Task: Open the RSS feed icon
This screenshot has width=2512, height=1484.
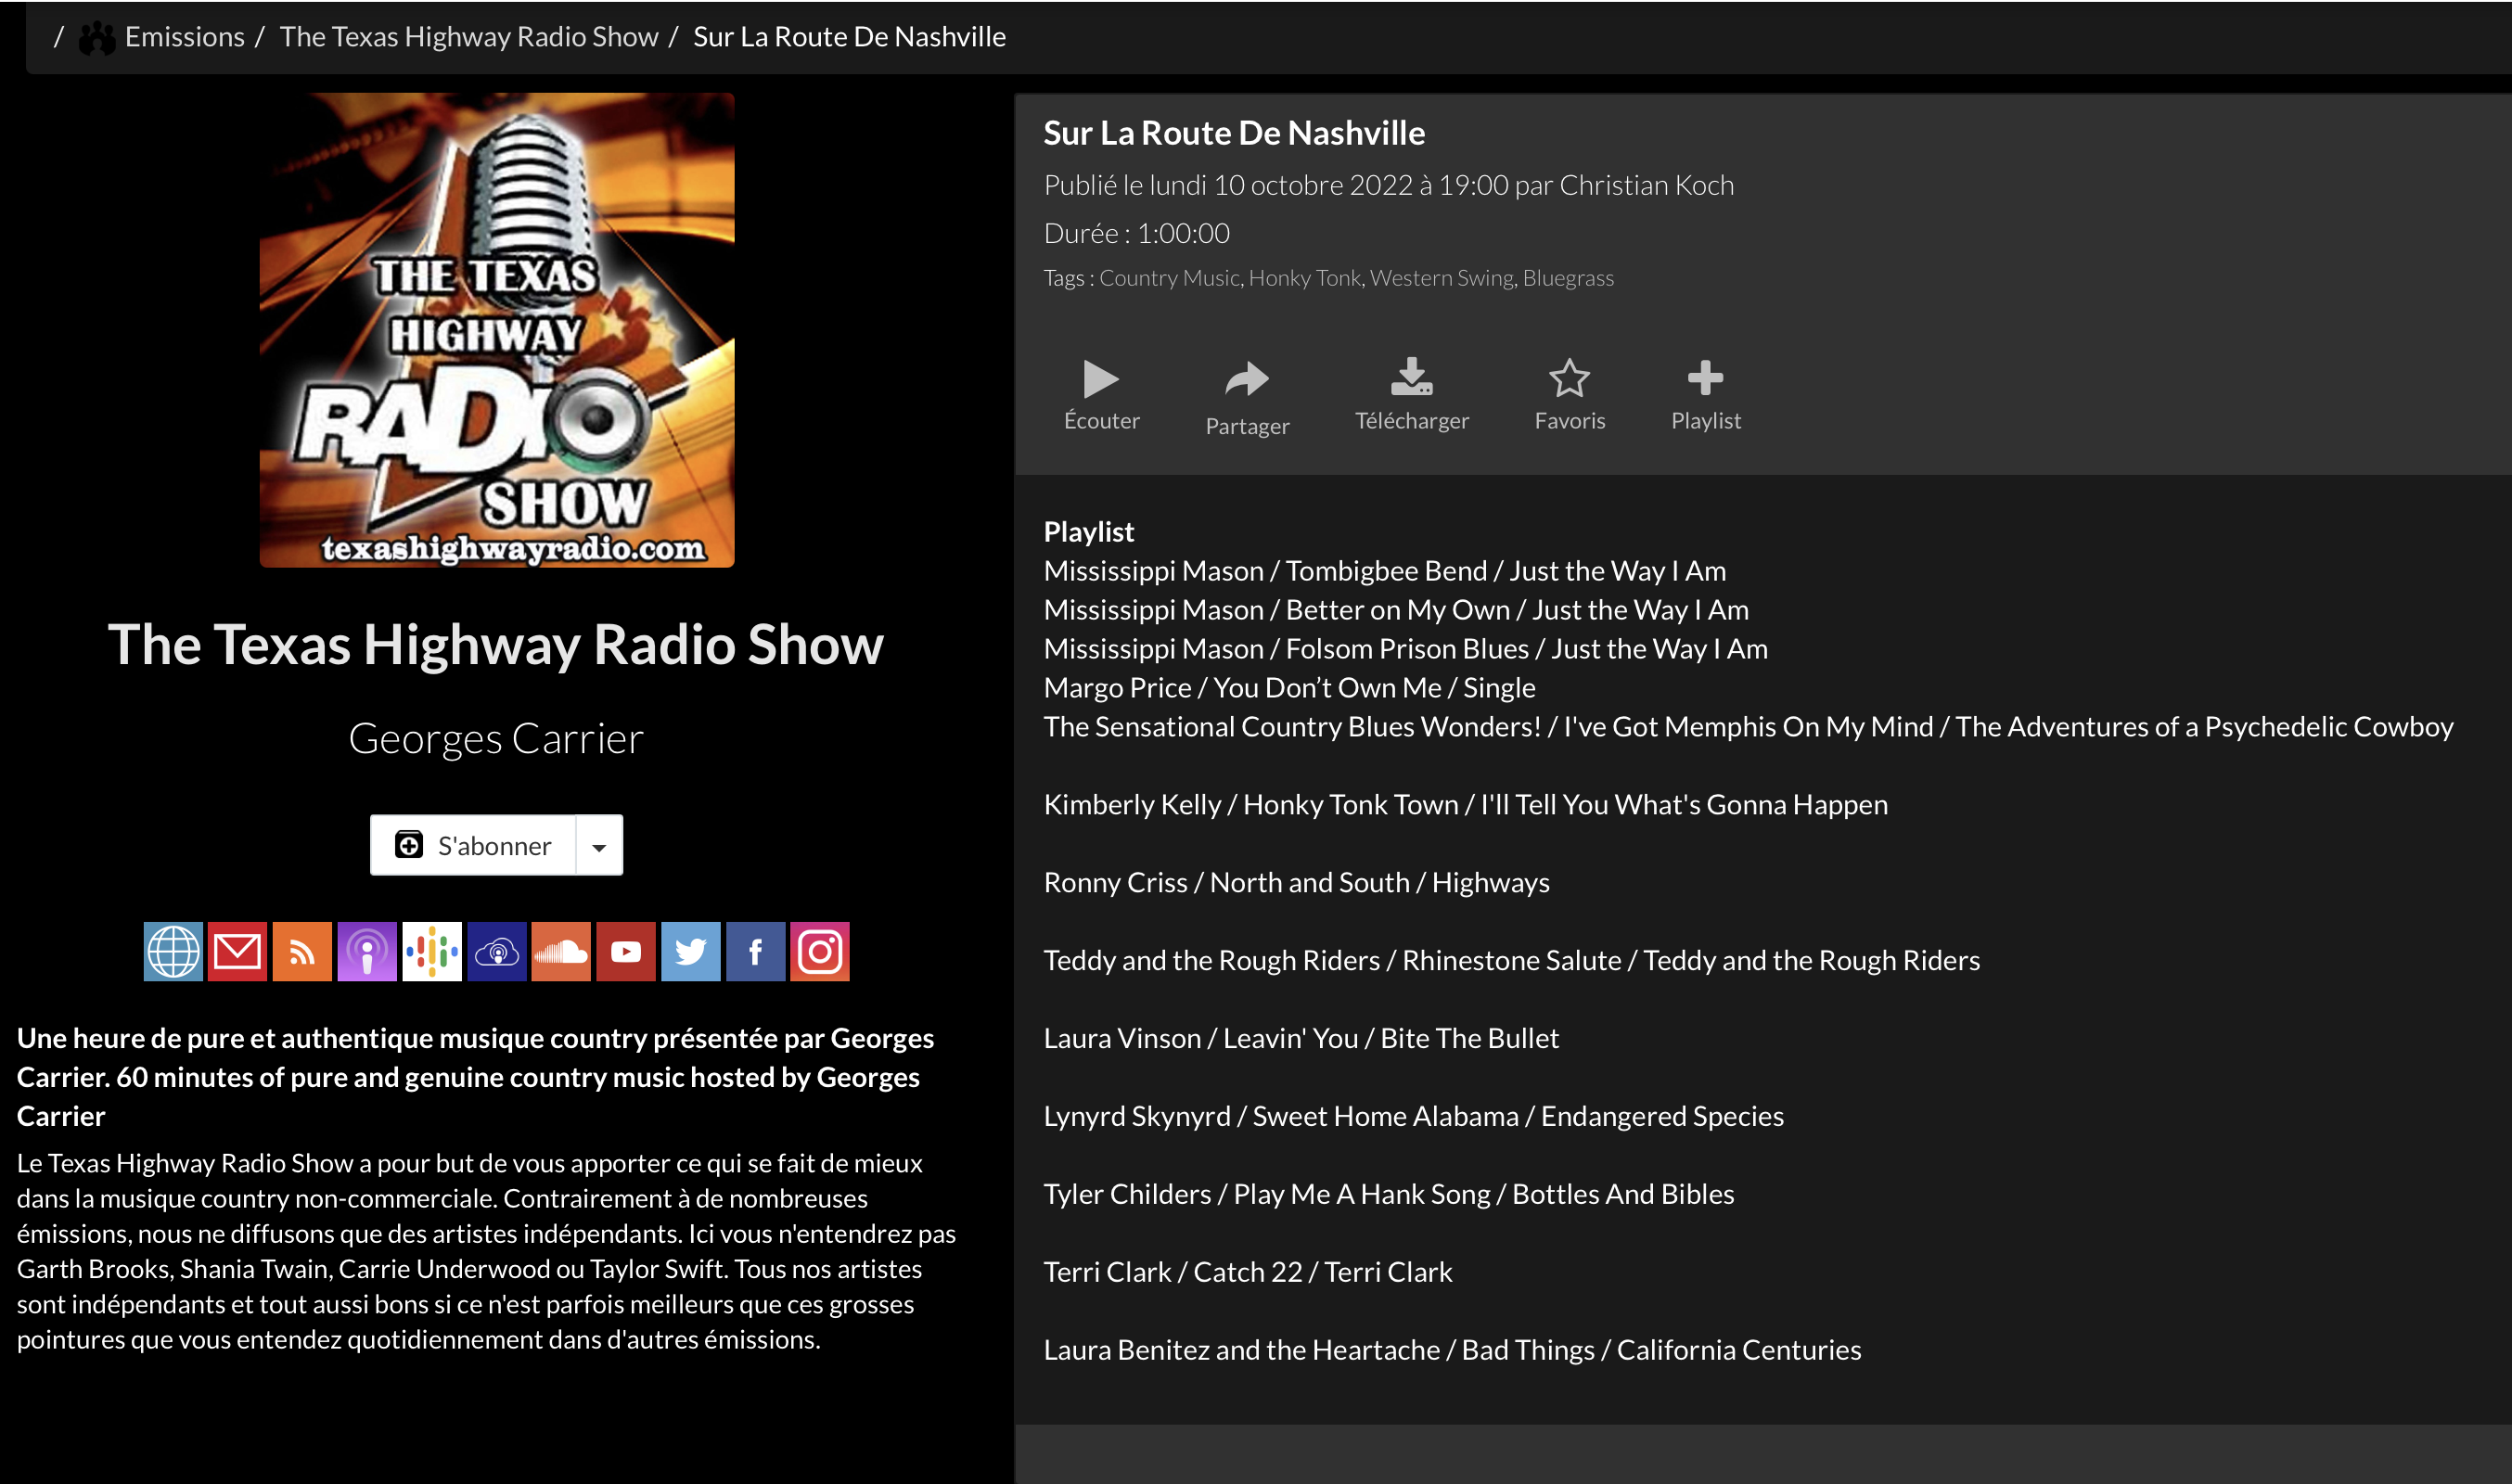Action: tap(302, 951)
